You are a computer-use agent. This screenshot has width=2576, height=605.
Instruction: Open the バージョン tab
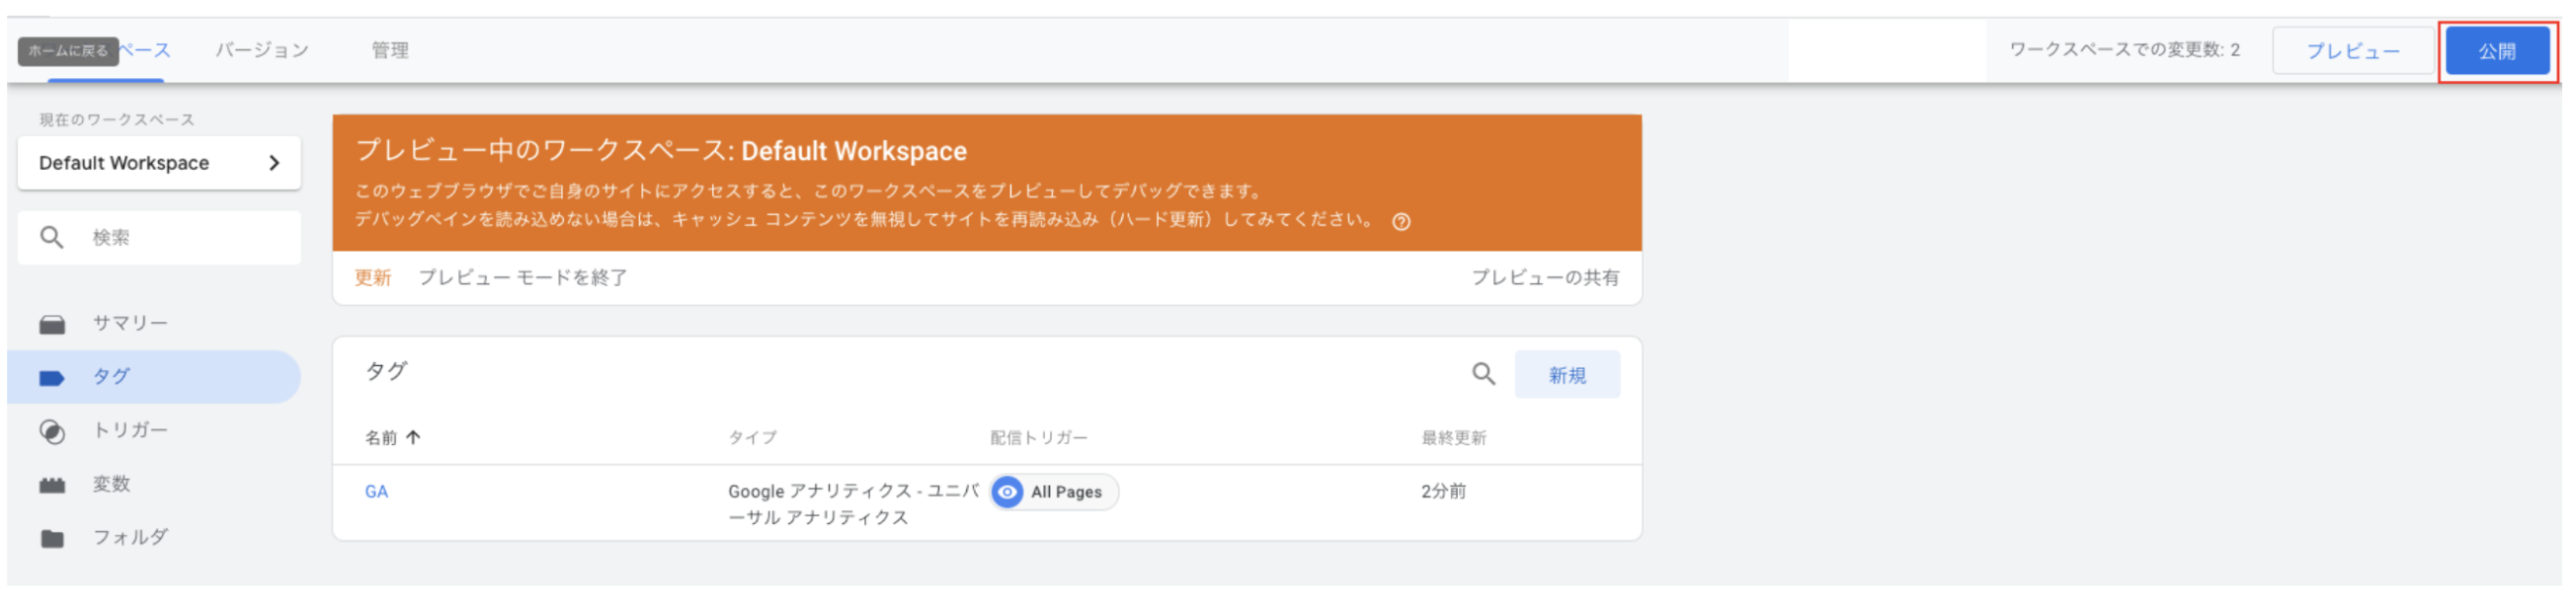(x=262, y=50)
